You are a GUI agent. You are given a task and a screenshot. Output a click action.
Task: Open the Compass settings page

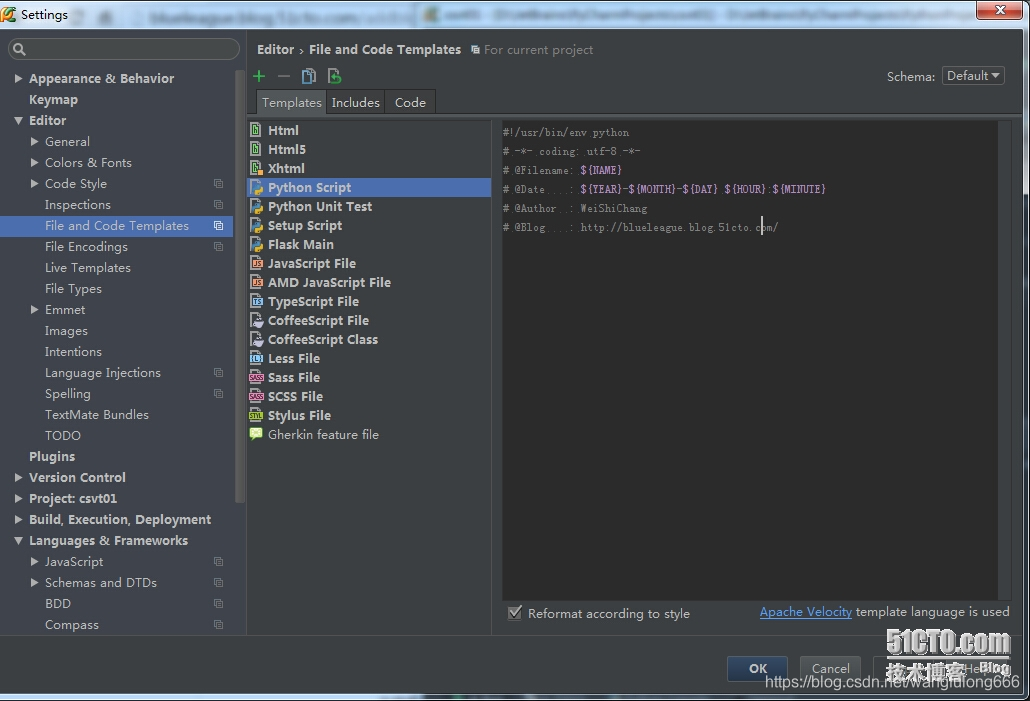point(72,625)
